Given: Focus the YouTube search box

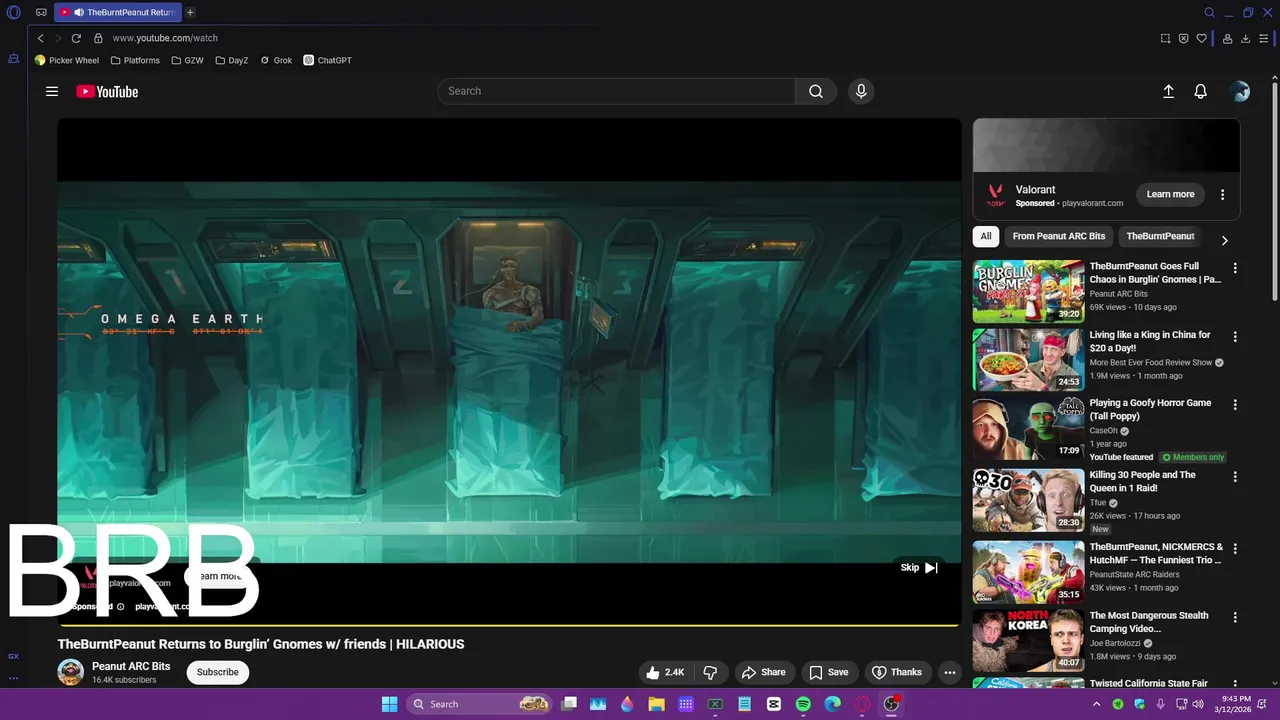Looking at the screenshot, I should (x=616, y=91).
